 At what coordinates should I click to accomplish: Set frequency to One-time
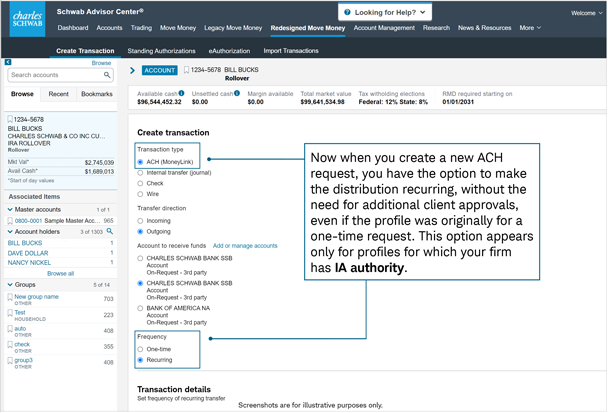[x=140, y=349]
